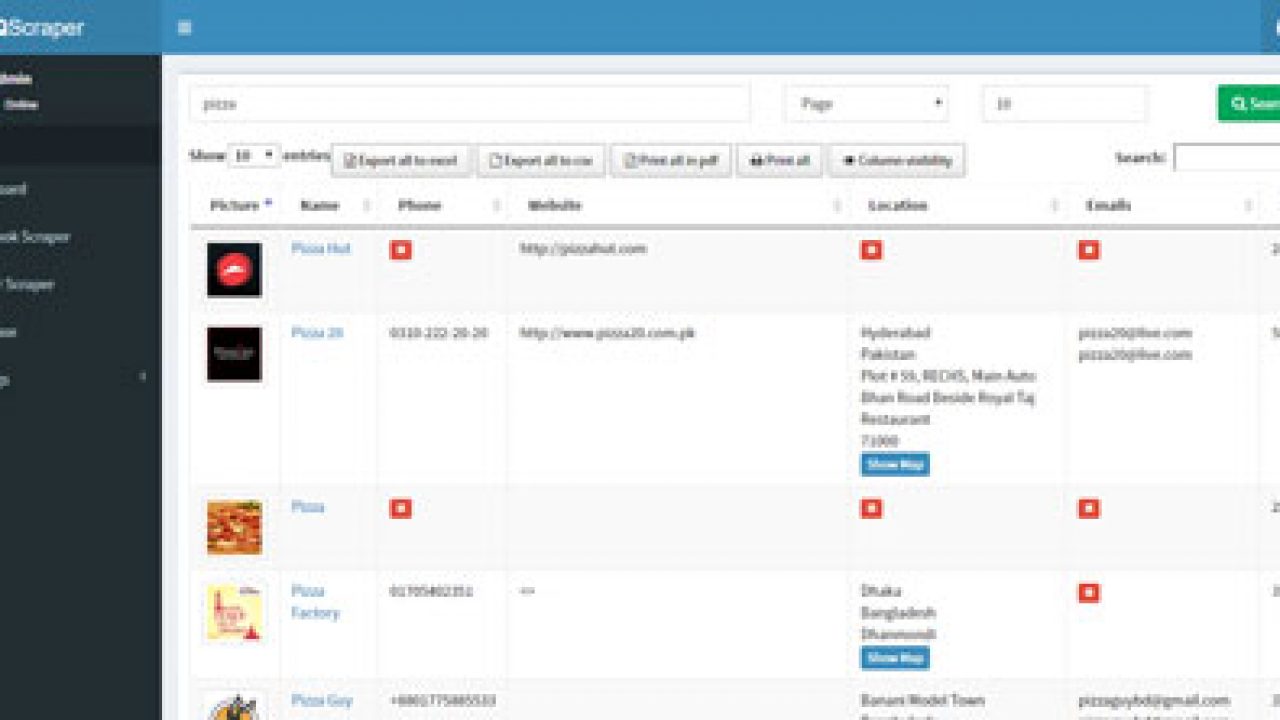Focus the keyword field containing 'pizza'
The image size is (1280, 720).
coord(470,103)
